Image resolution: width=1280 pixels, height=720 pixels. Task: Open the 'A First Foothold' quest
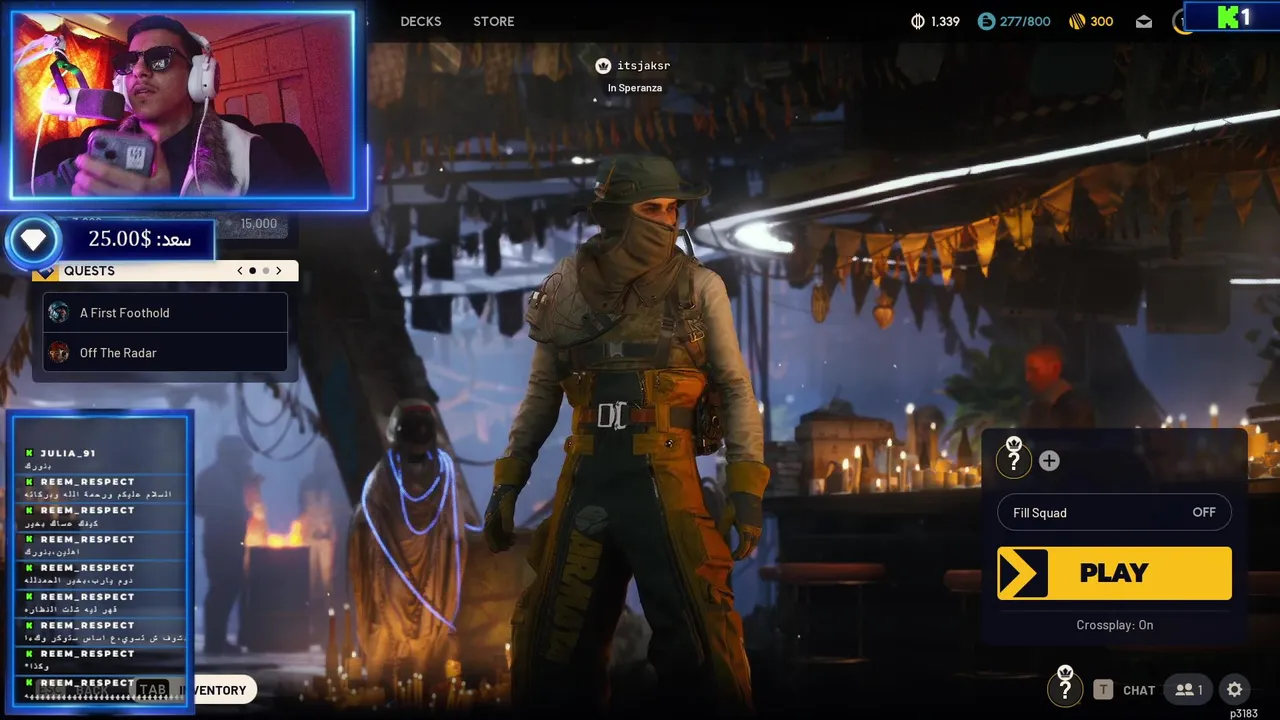[x=165, y=312]
